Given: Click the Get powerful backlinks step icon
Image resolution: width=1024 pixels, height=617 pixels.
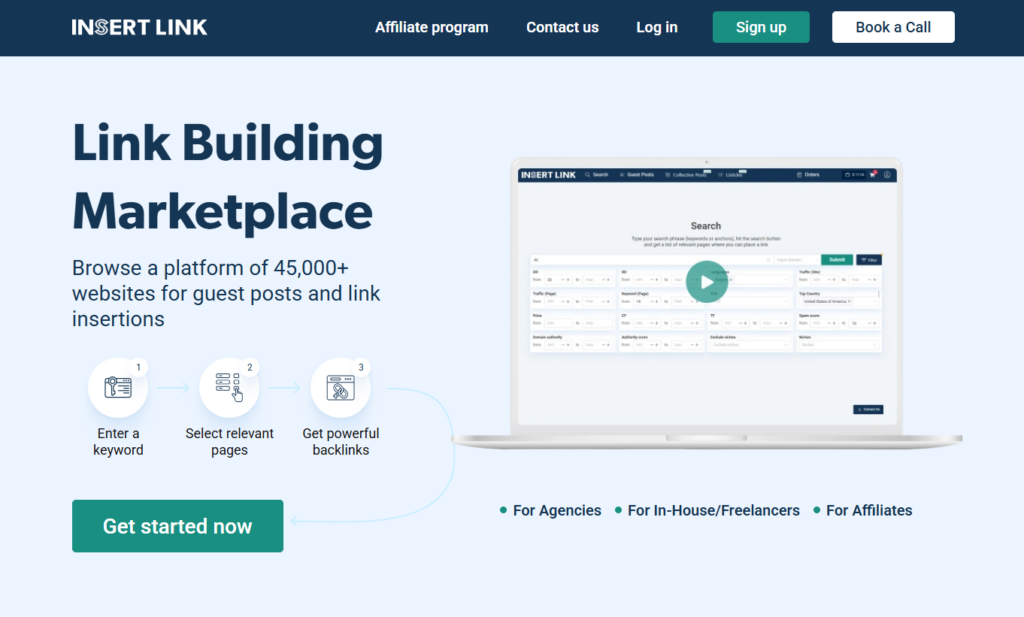Looking at the screenshot, I should tap(340, 388).
